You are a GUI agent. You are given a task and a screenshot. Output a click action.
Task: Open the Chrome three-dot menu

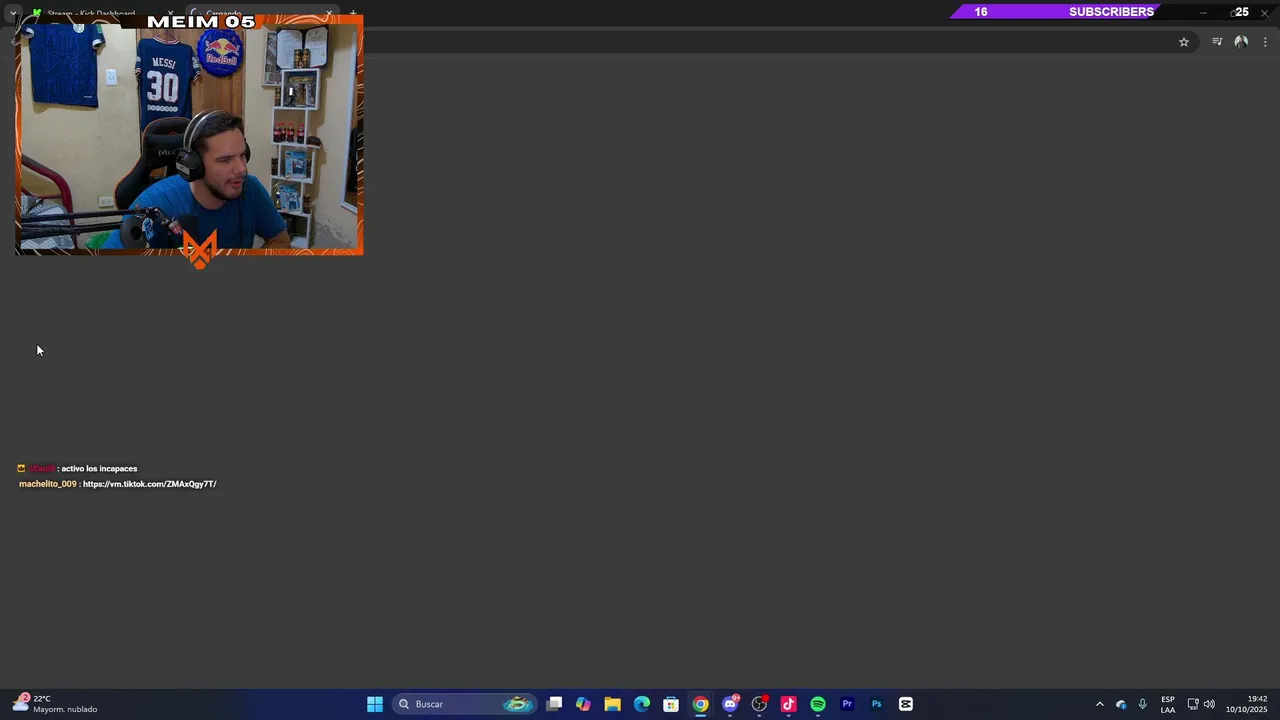point(1265,42)
